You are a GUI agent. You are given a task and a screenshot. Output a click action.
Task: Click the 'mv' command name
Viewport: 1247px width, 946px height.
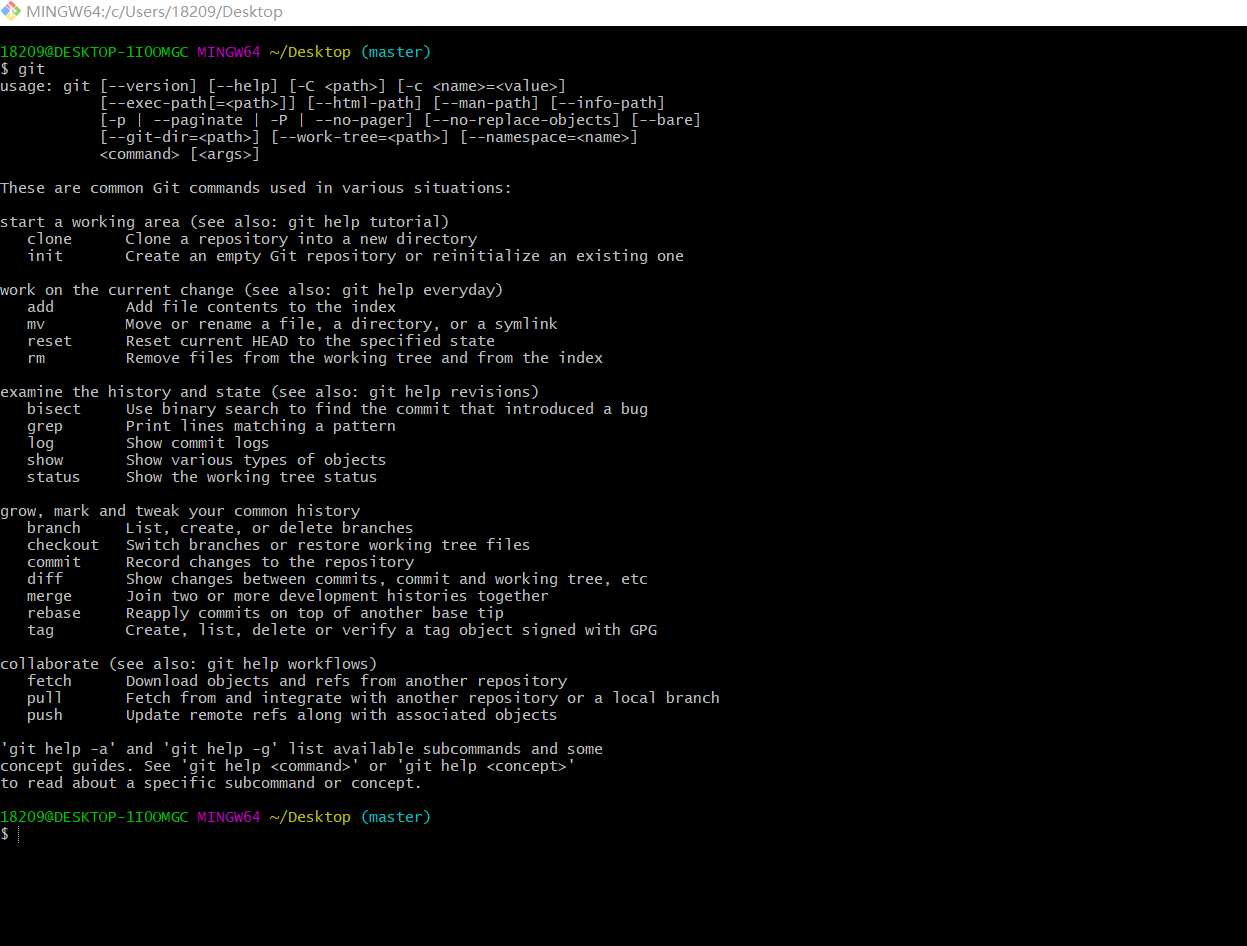click(x=36, y=324)
